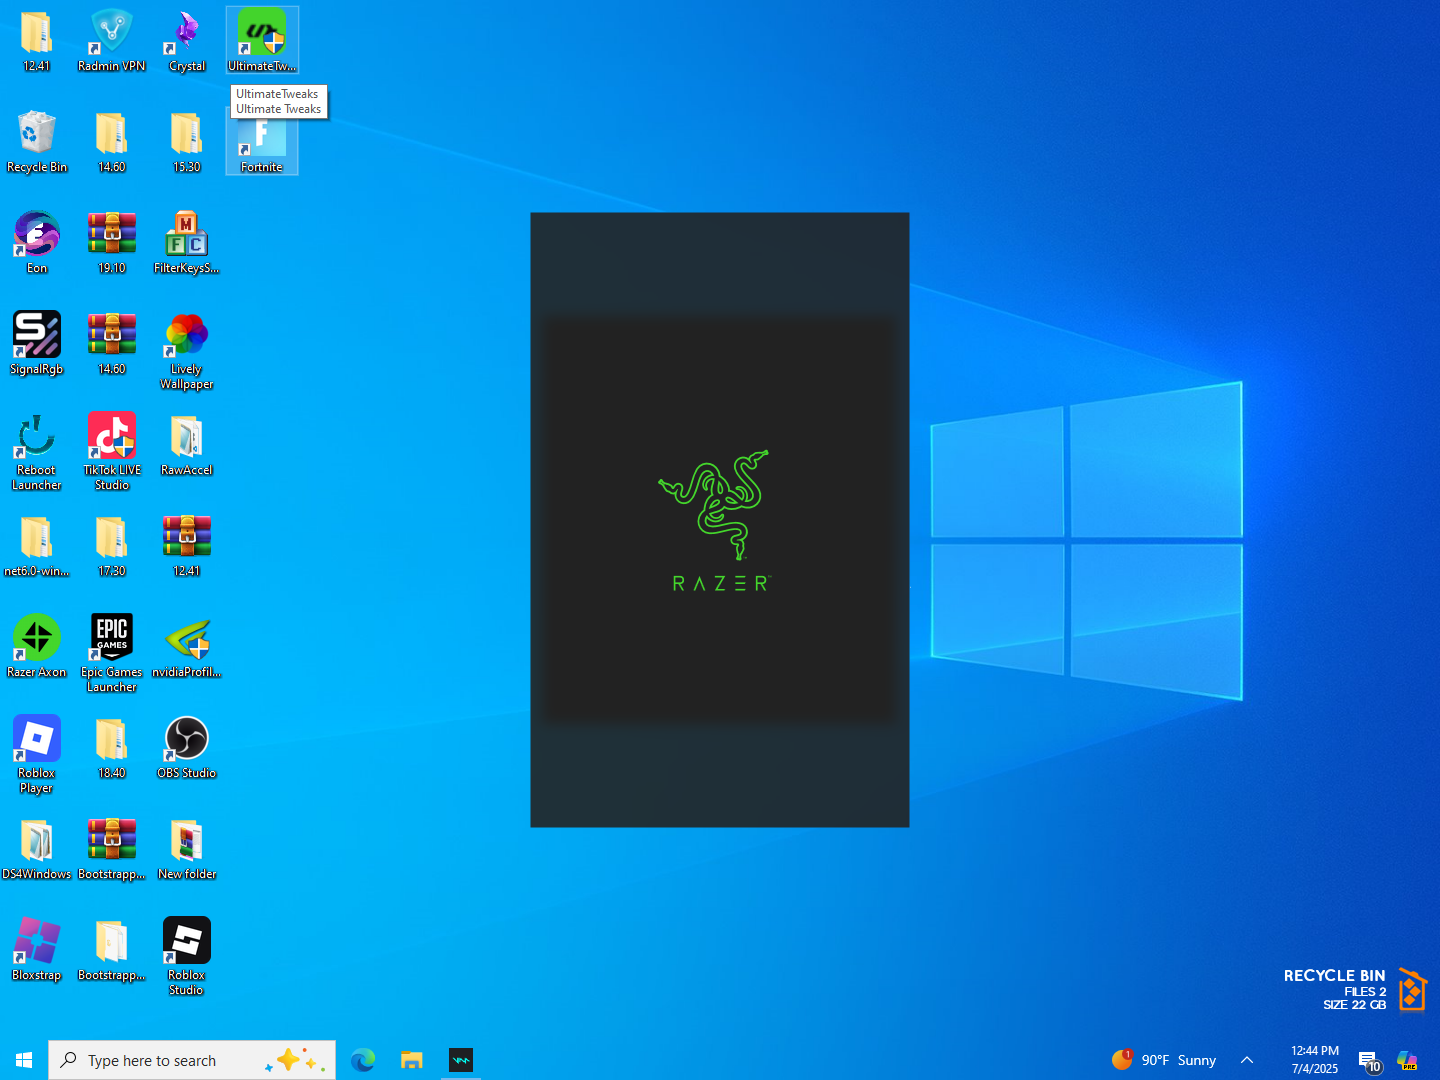Select the 12.41 WinRAR archive icon
Screen dimensions: 1440x1080
(x=187, y=546)
